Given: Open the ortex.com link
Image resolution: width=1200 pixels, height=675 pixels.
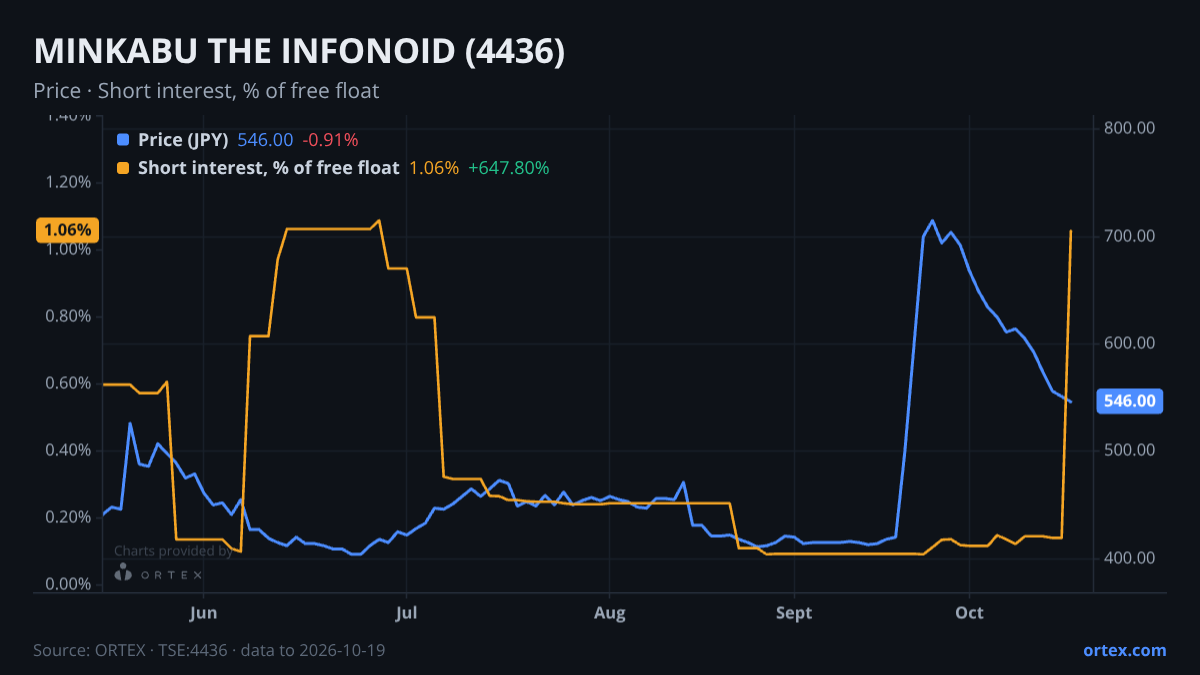Looking at the screenshot, I should (1125, 650).
